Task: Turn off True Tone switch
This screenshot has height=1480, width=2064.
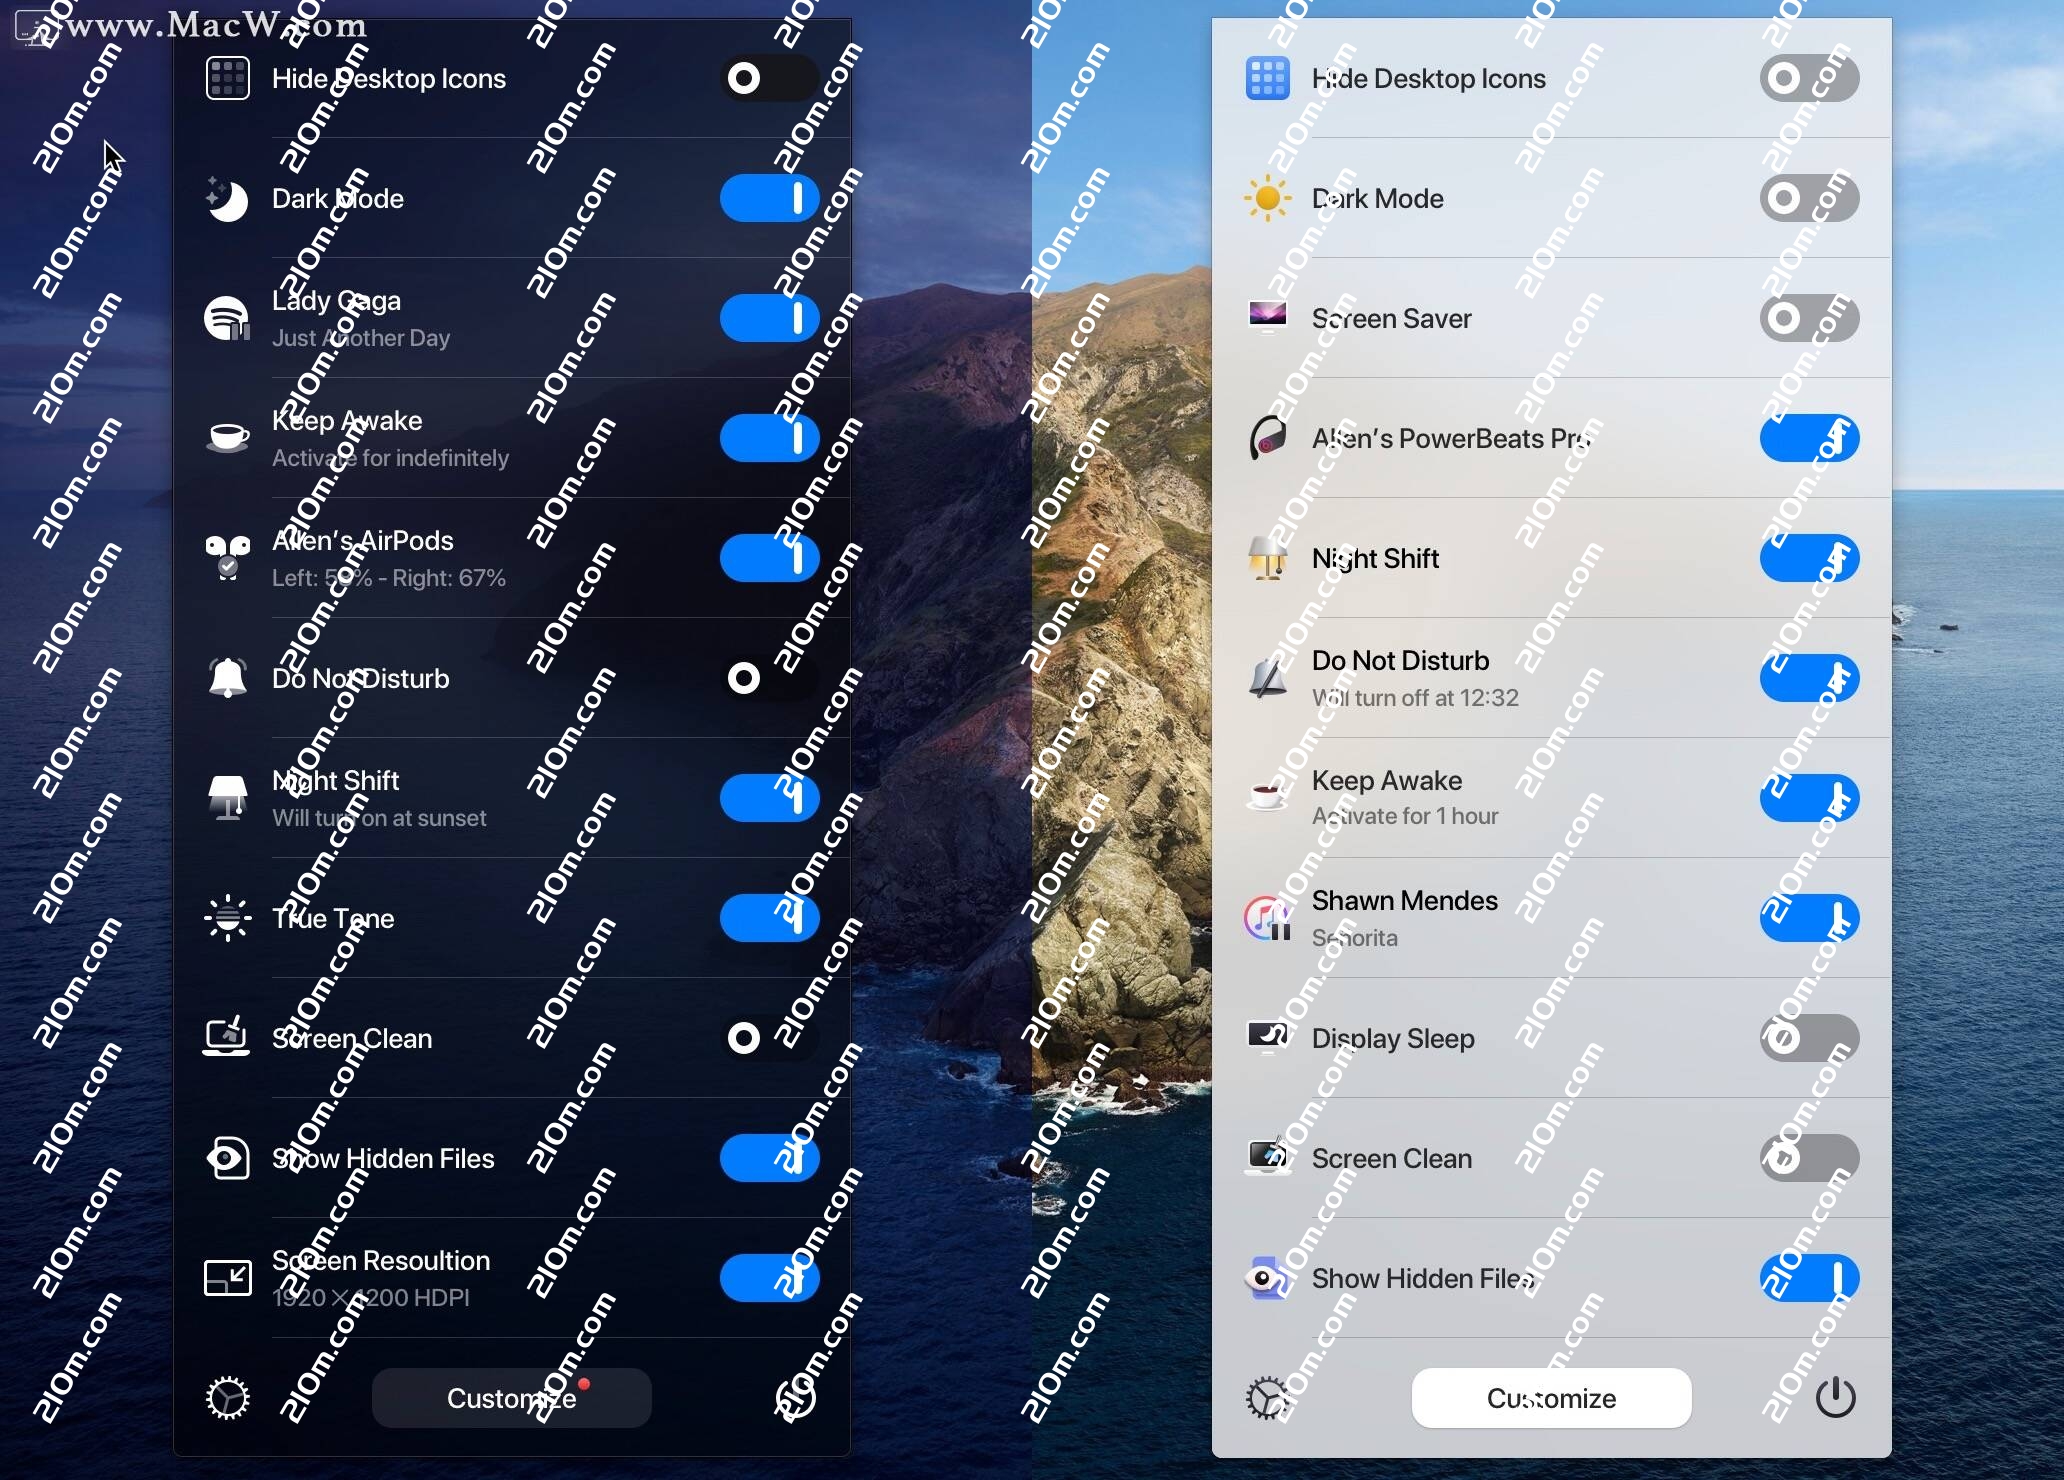Action: tap(769, 918)
